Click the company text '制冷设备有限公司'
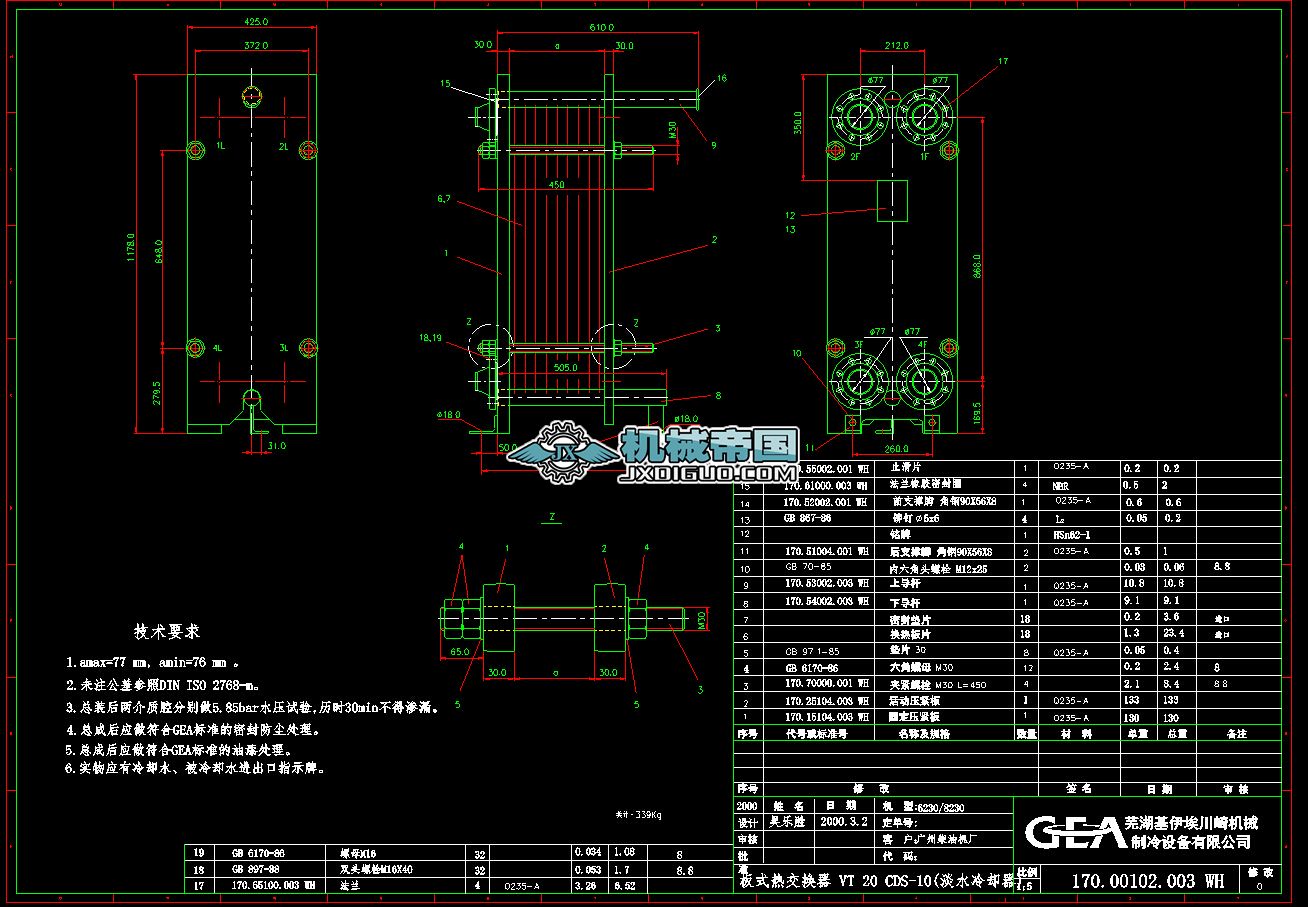 pos(1191,842)
